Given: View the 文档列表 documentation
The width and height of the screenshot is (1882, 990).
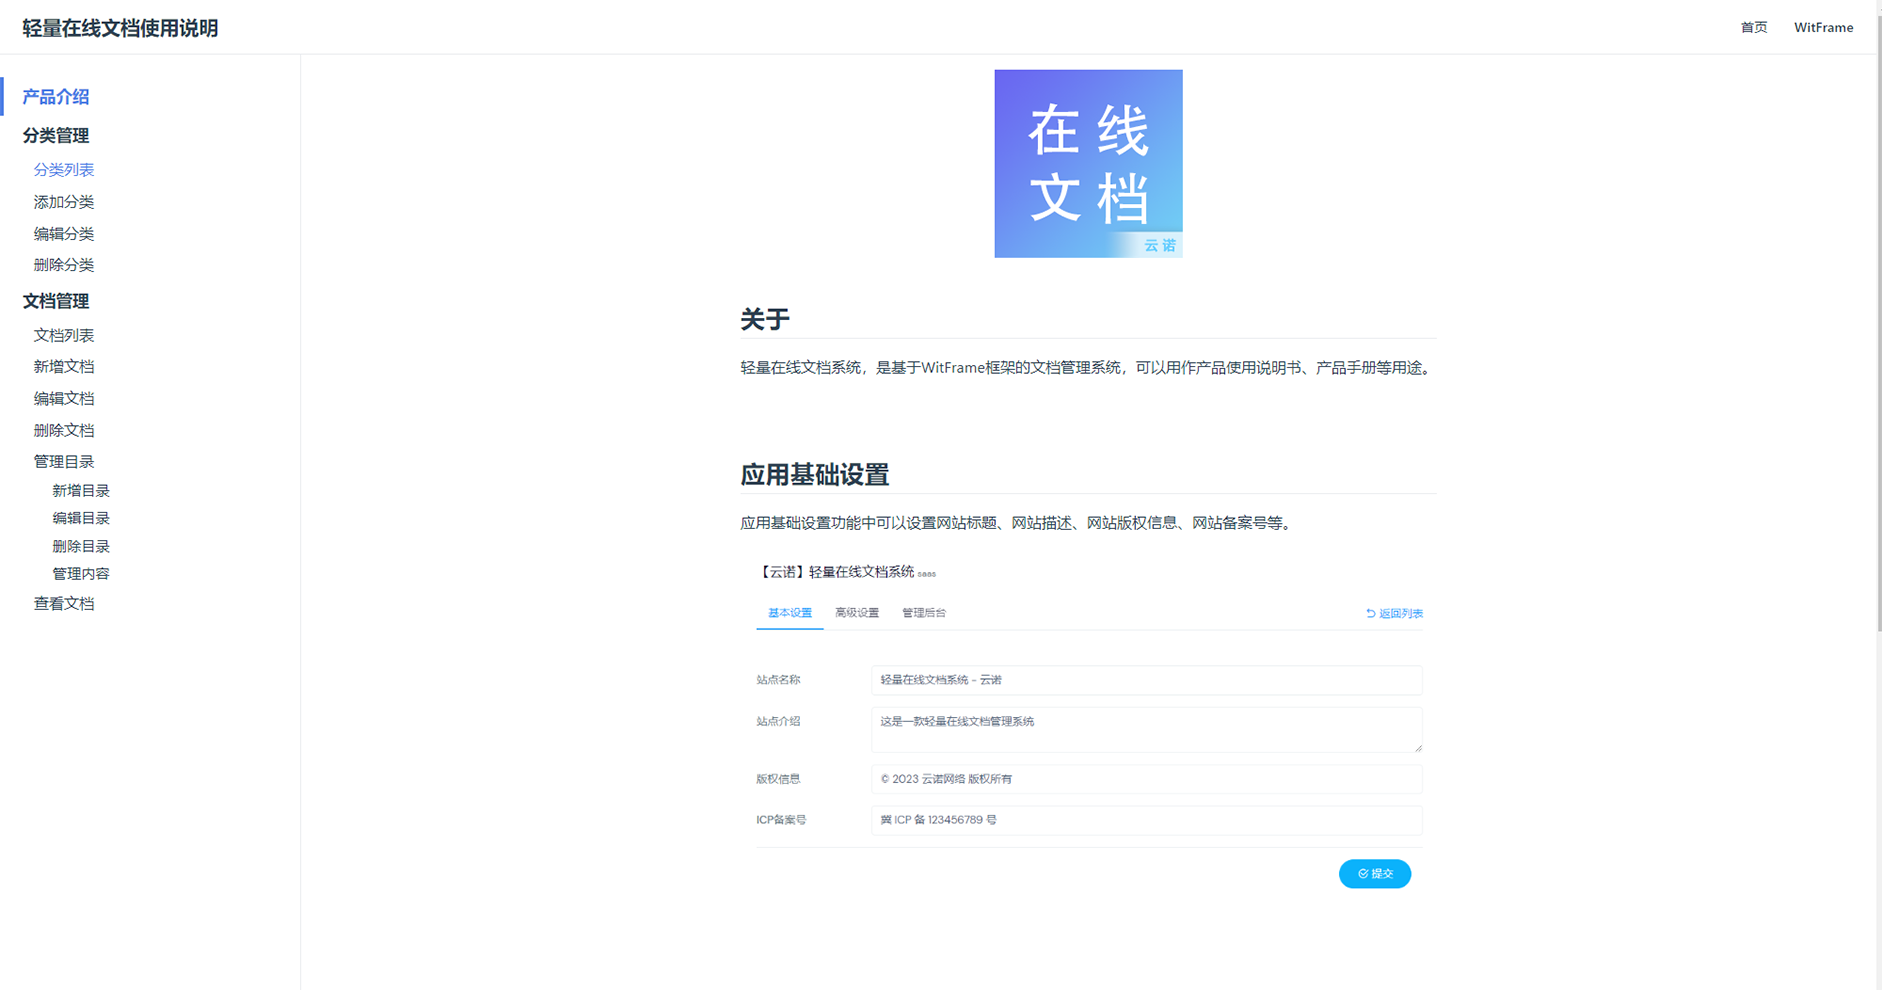Looking at the screenshot, I should tap(63, 334).
